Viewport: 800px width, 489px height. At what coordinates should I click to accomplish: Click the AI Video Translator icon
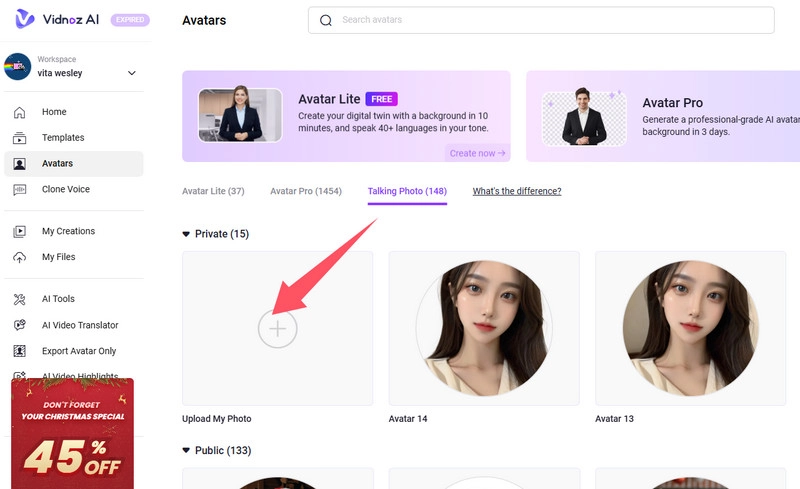[x=20, y=325]
